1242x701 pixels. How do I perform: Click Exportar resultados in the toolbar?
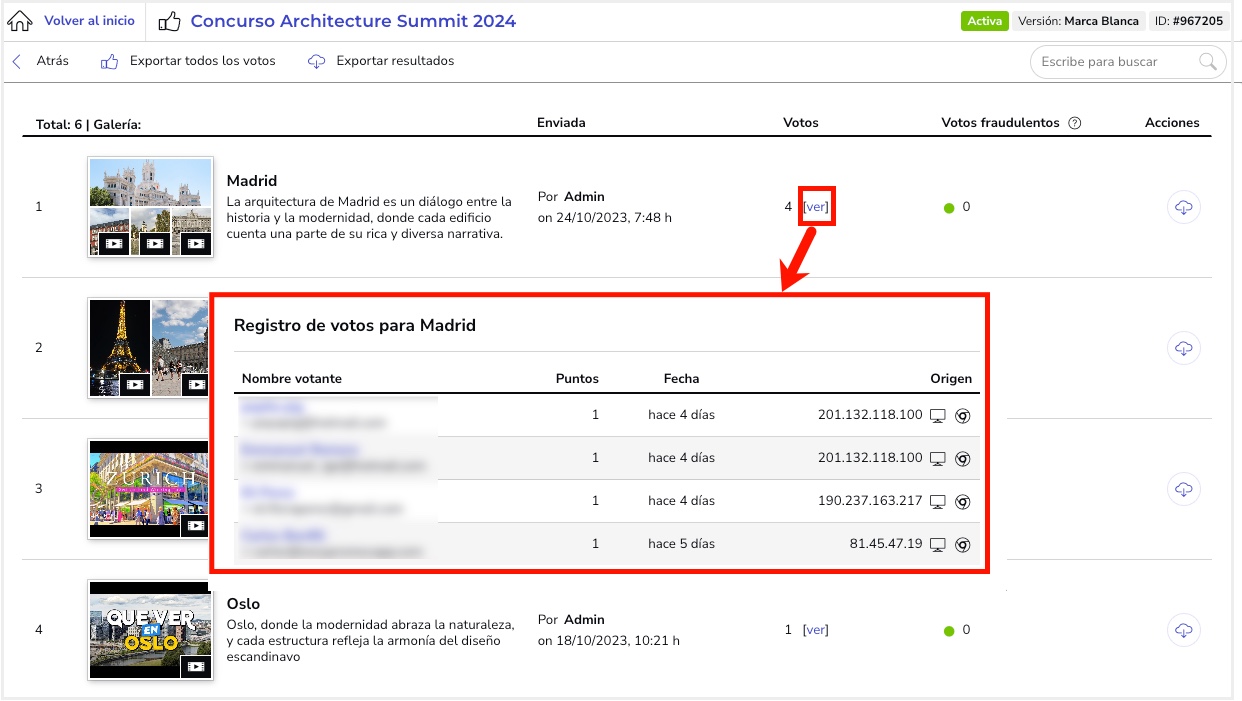[x=381, y=61]
